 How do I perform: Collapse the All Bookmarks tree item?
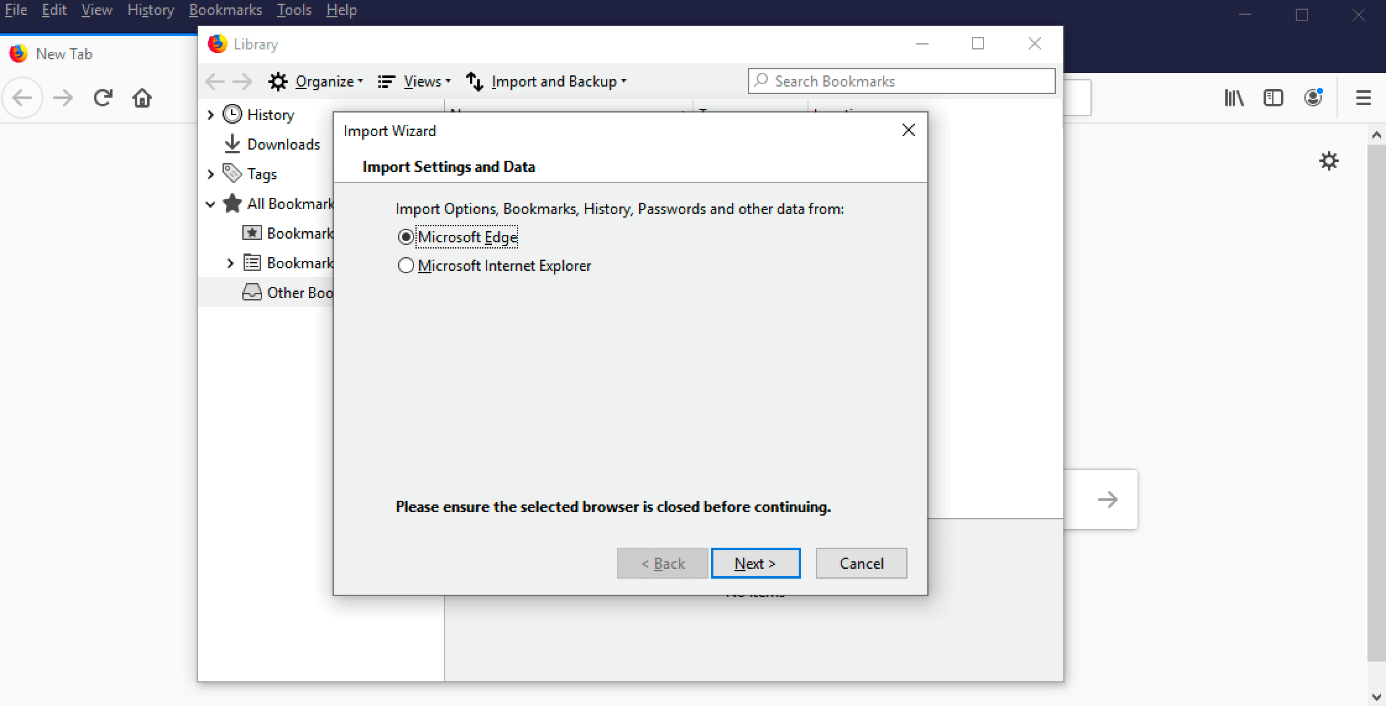[210, 203]
